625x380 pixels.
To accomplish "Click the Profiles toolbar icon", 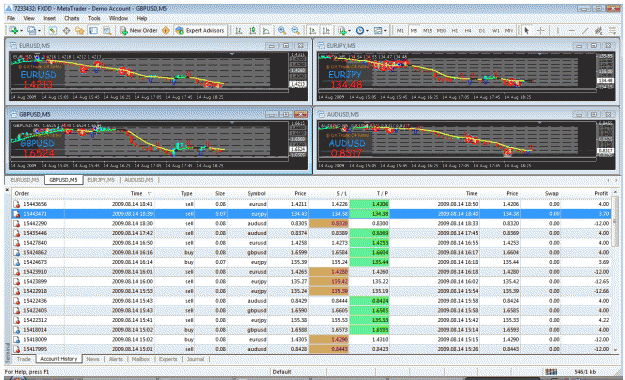I will pyautogui.click(x=31, y=31).
